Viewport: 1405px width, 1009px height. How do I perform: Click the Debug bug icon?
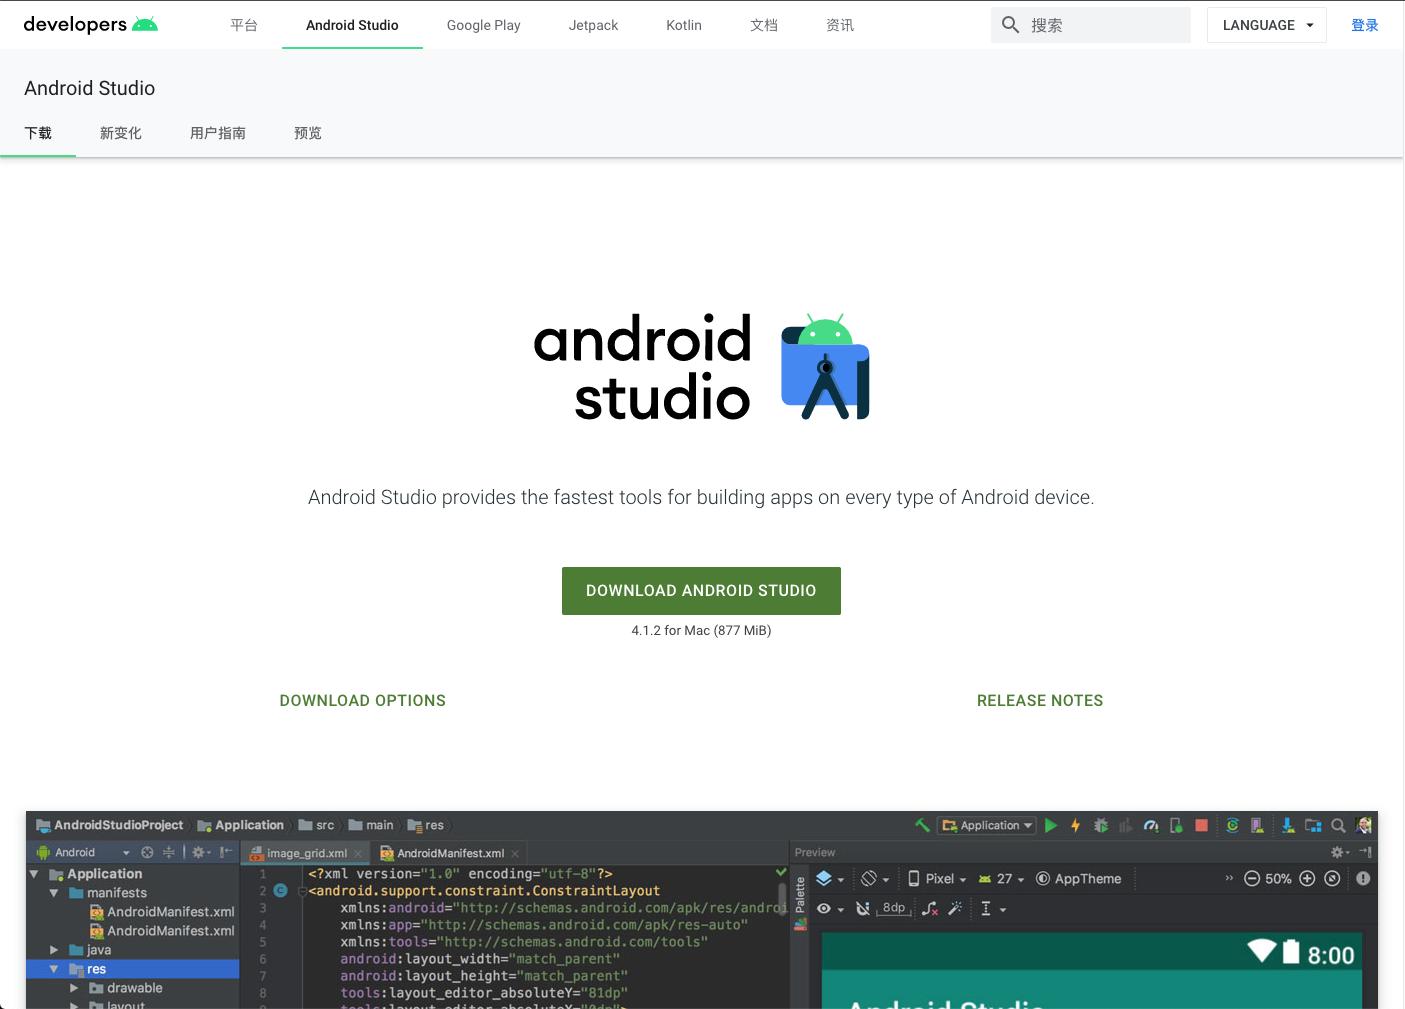click(1101, 825)
